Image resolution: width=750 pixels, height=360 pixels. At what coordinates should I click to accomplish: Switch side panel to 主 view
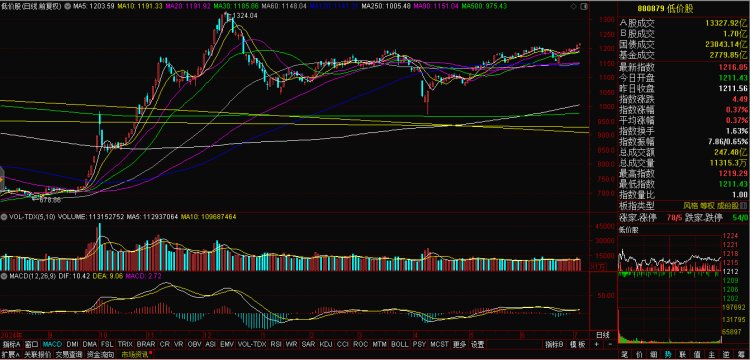712,355
